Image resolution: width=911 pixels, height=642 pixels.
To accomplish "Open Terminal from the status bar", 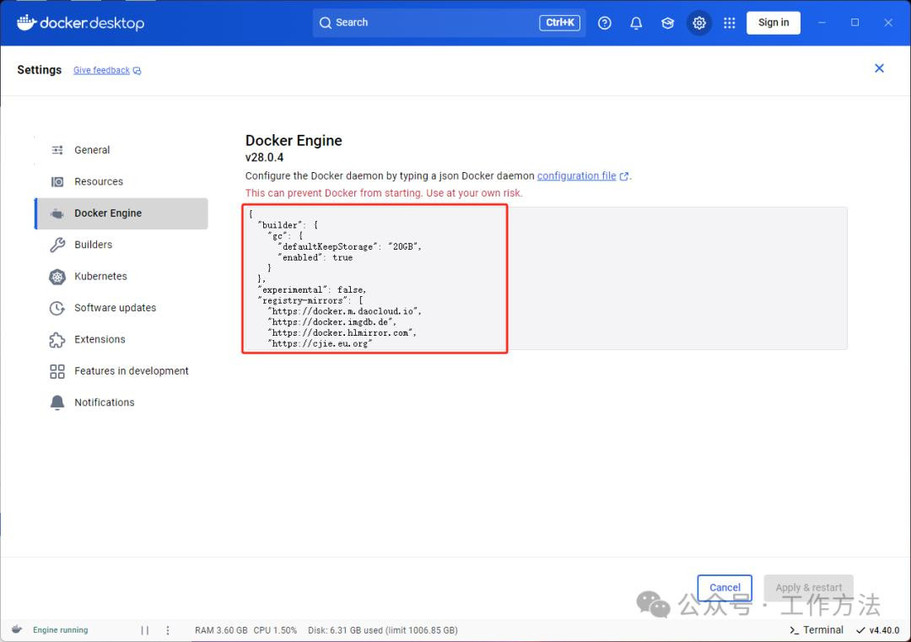I will click(816, 630).
